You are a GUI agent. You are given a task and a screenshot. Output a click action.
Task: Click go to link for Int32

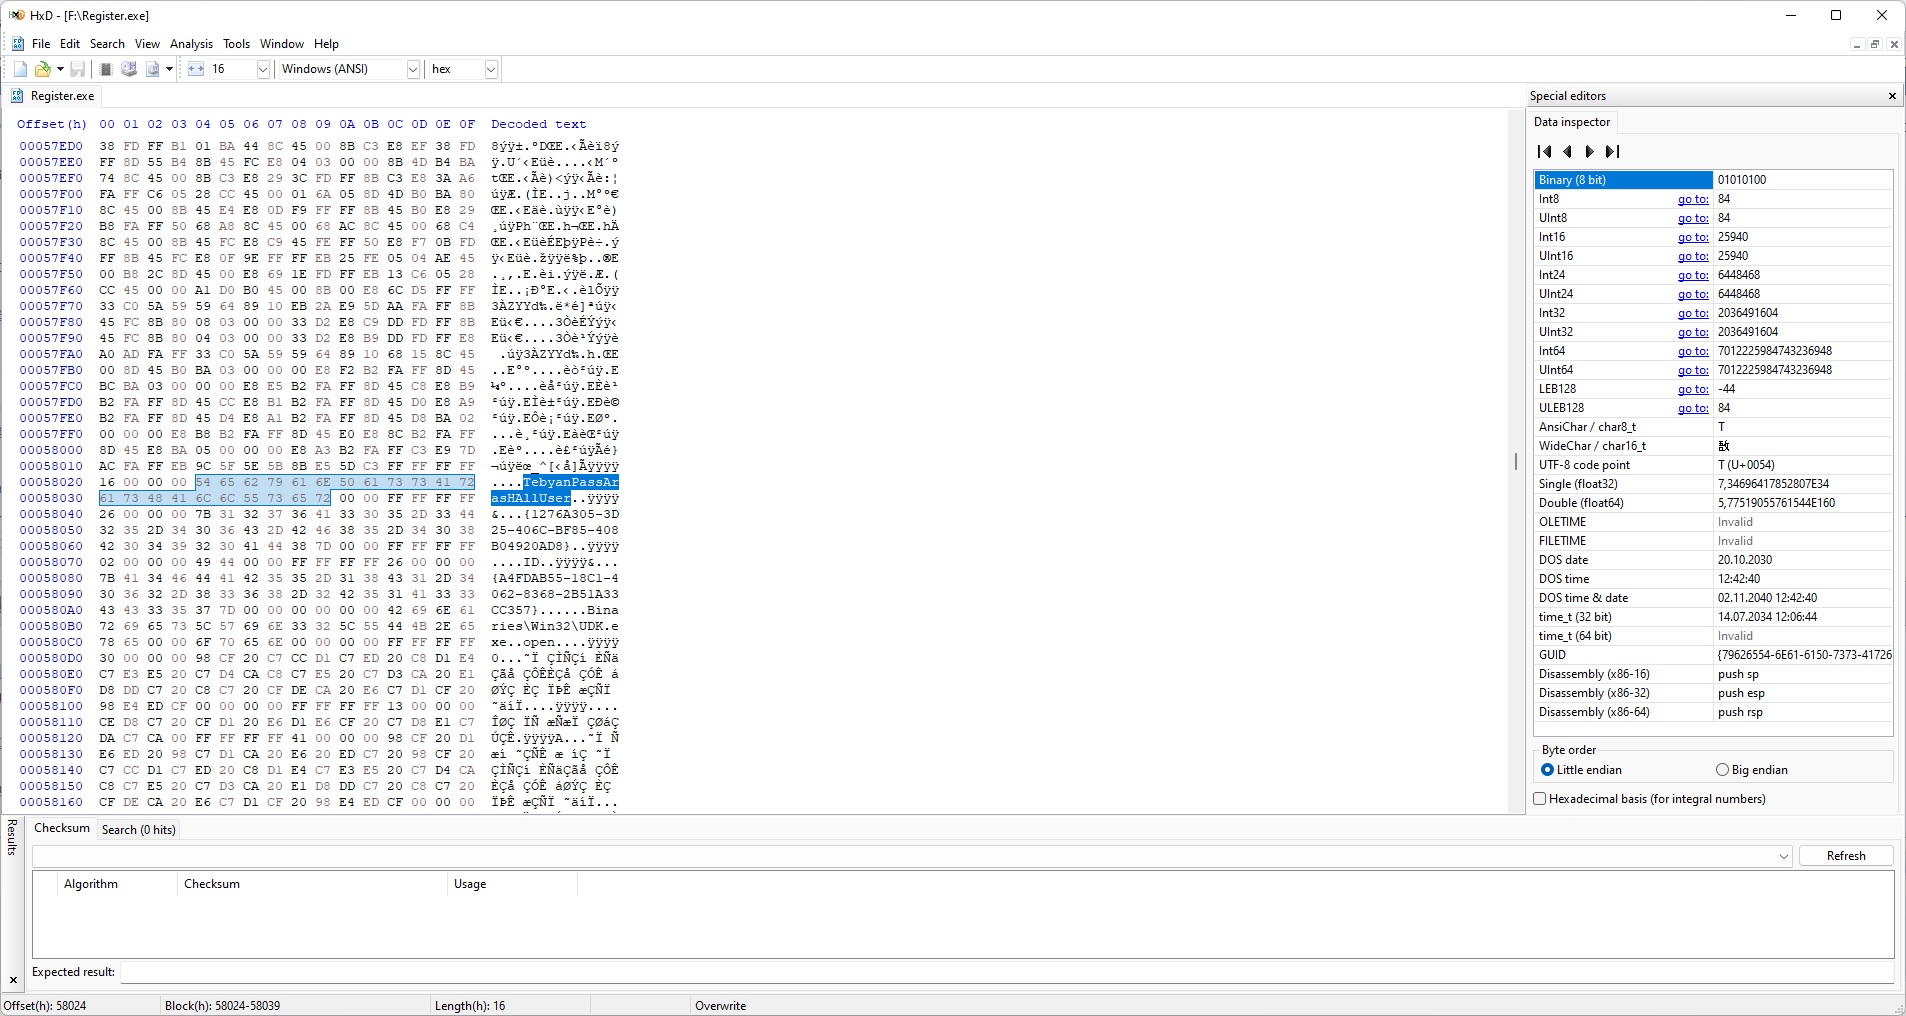(x=1693, y=313)
